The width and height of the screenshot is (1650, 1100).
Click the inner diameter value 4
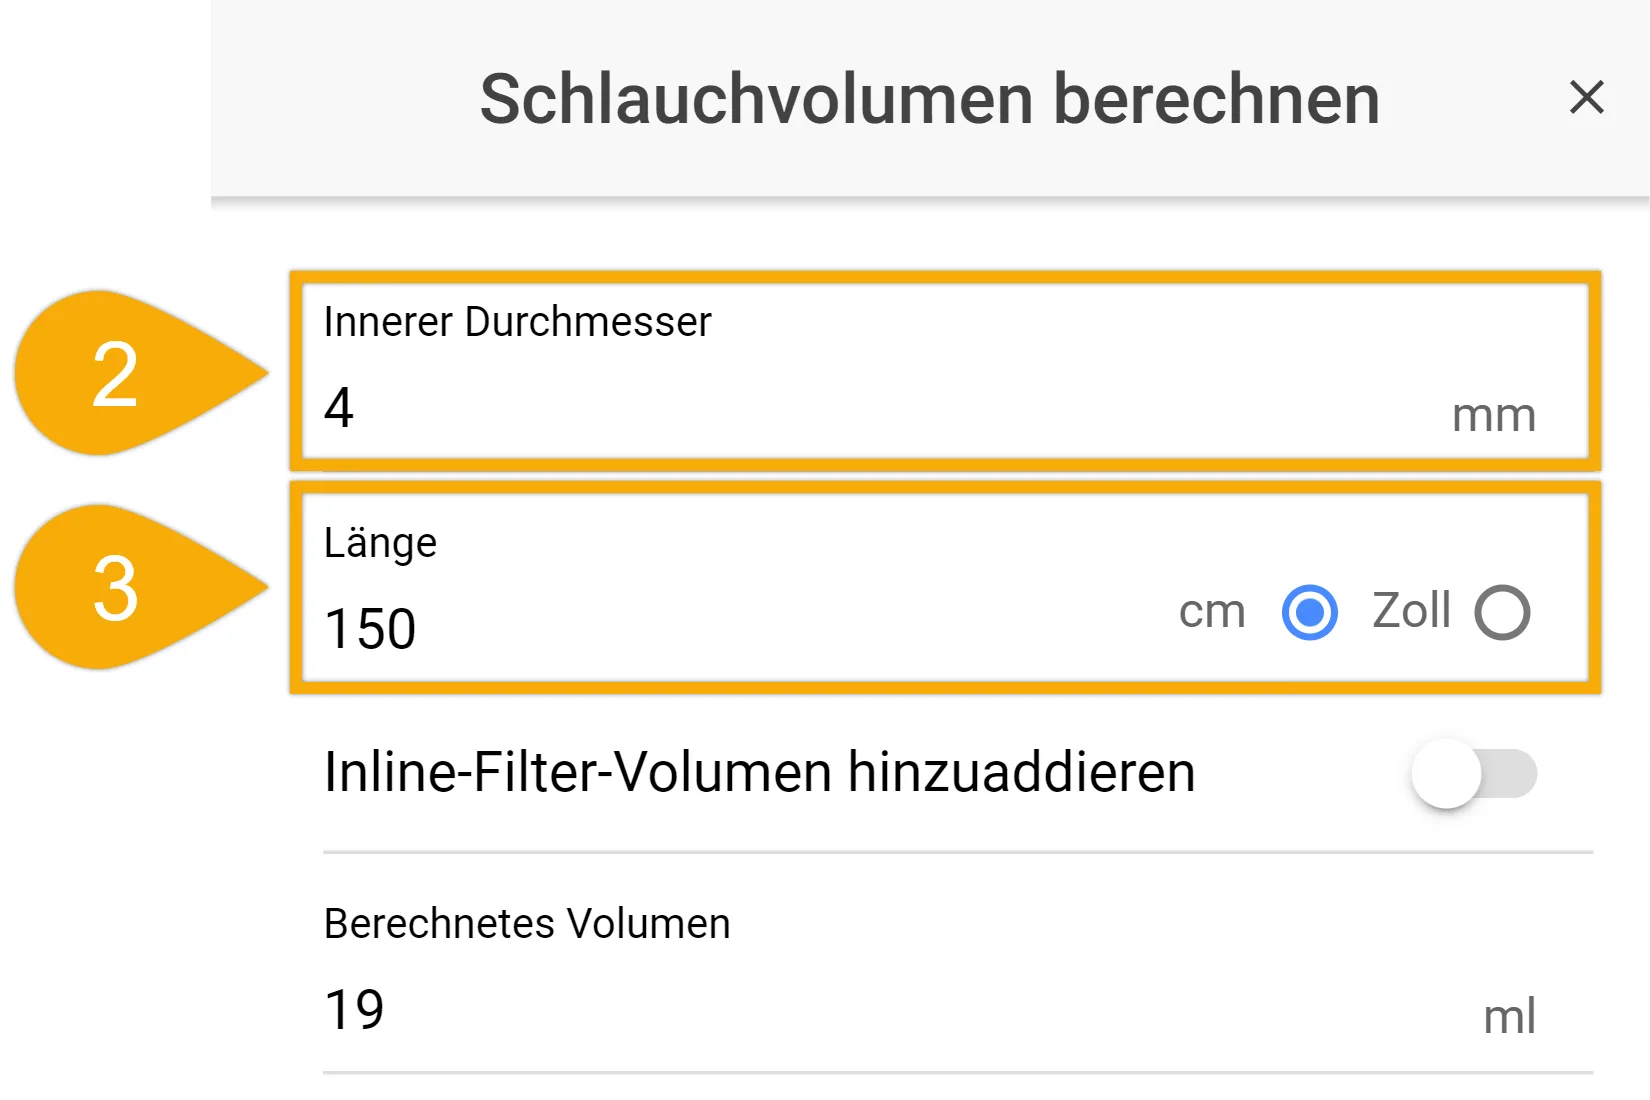click(x=339, y=408)
